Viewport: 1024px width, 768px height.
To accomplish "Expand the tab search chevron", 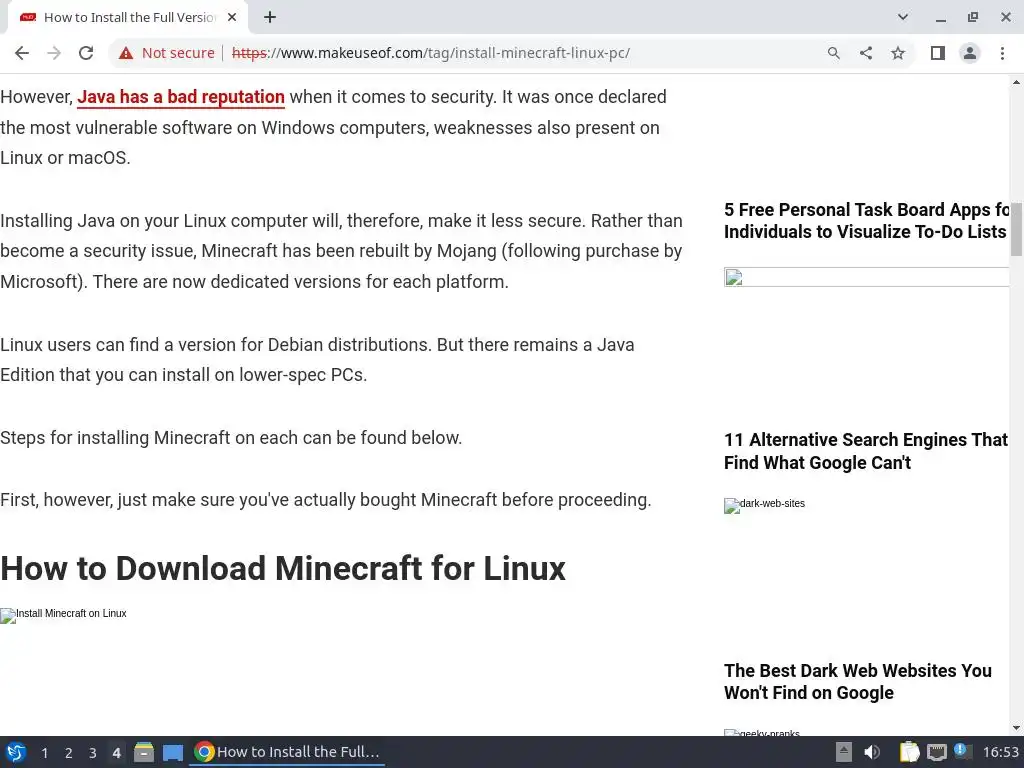I will 903,17.
